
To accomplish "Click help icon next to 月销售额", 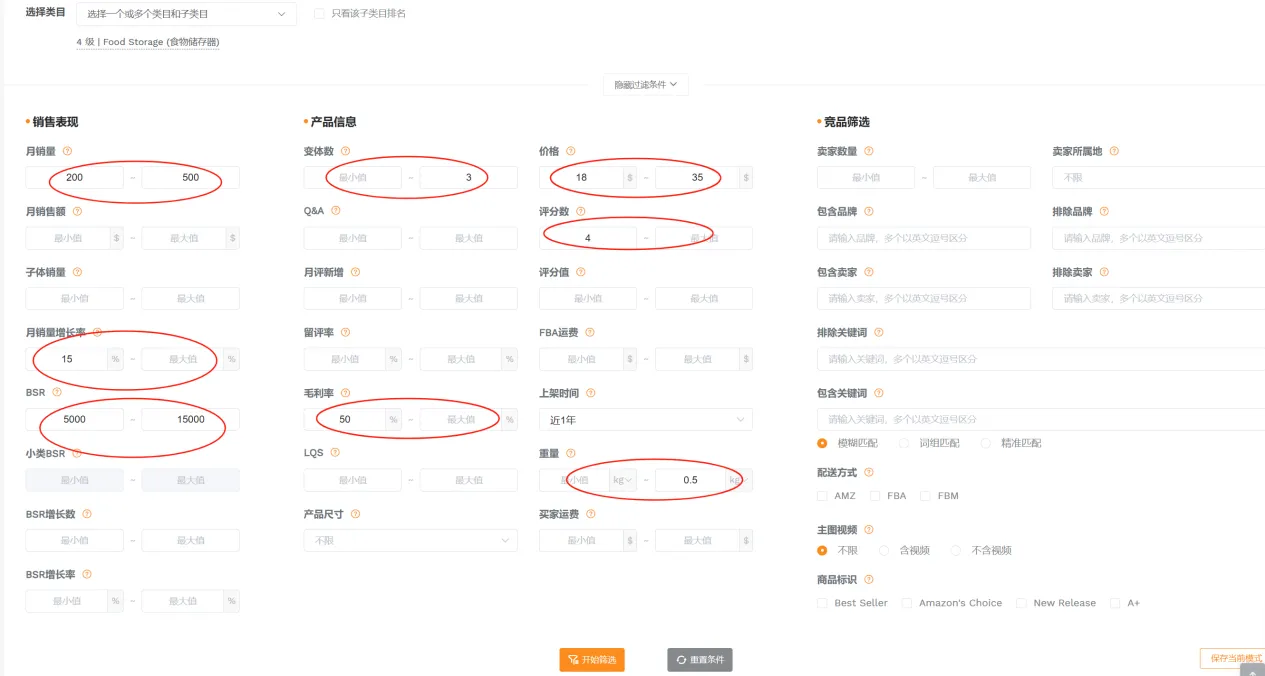I will [x=77, y=211].
